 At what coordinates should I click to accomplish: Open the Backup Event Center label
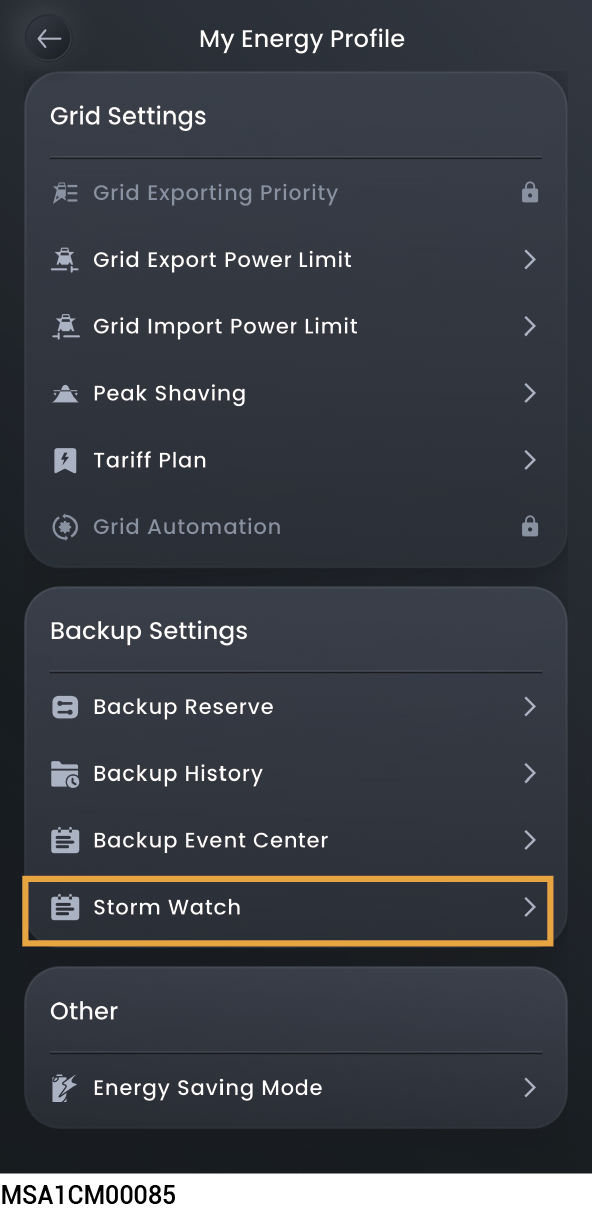[x=211, y=841]
